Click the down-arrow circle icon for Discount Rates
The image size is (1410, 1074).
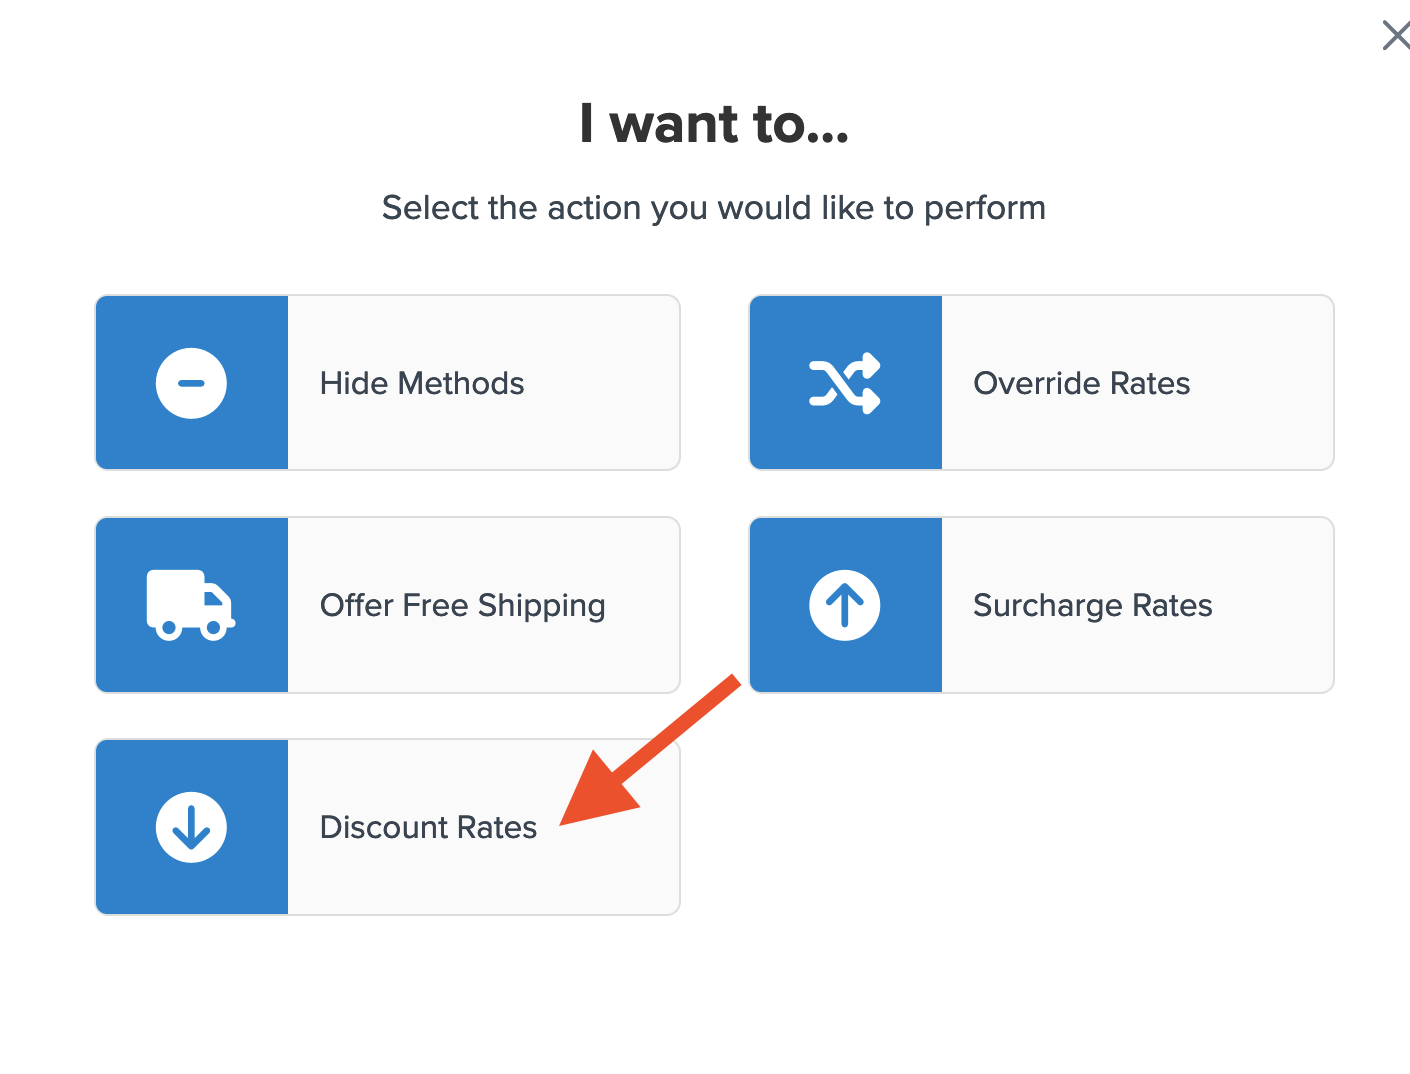191,827
